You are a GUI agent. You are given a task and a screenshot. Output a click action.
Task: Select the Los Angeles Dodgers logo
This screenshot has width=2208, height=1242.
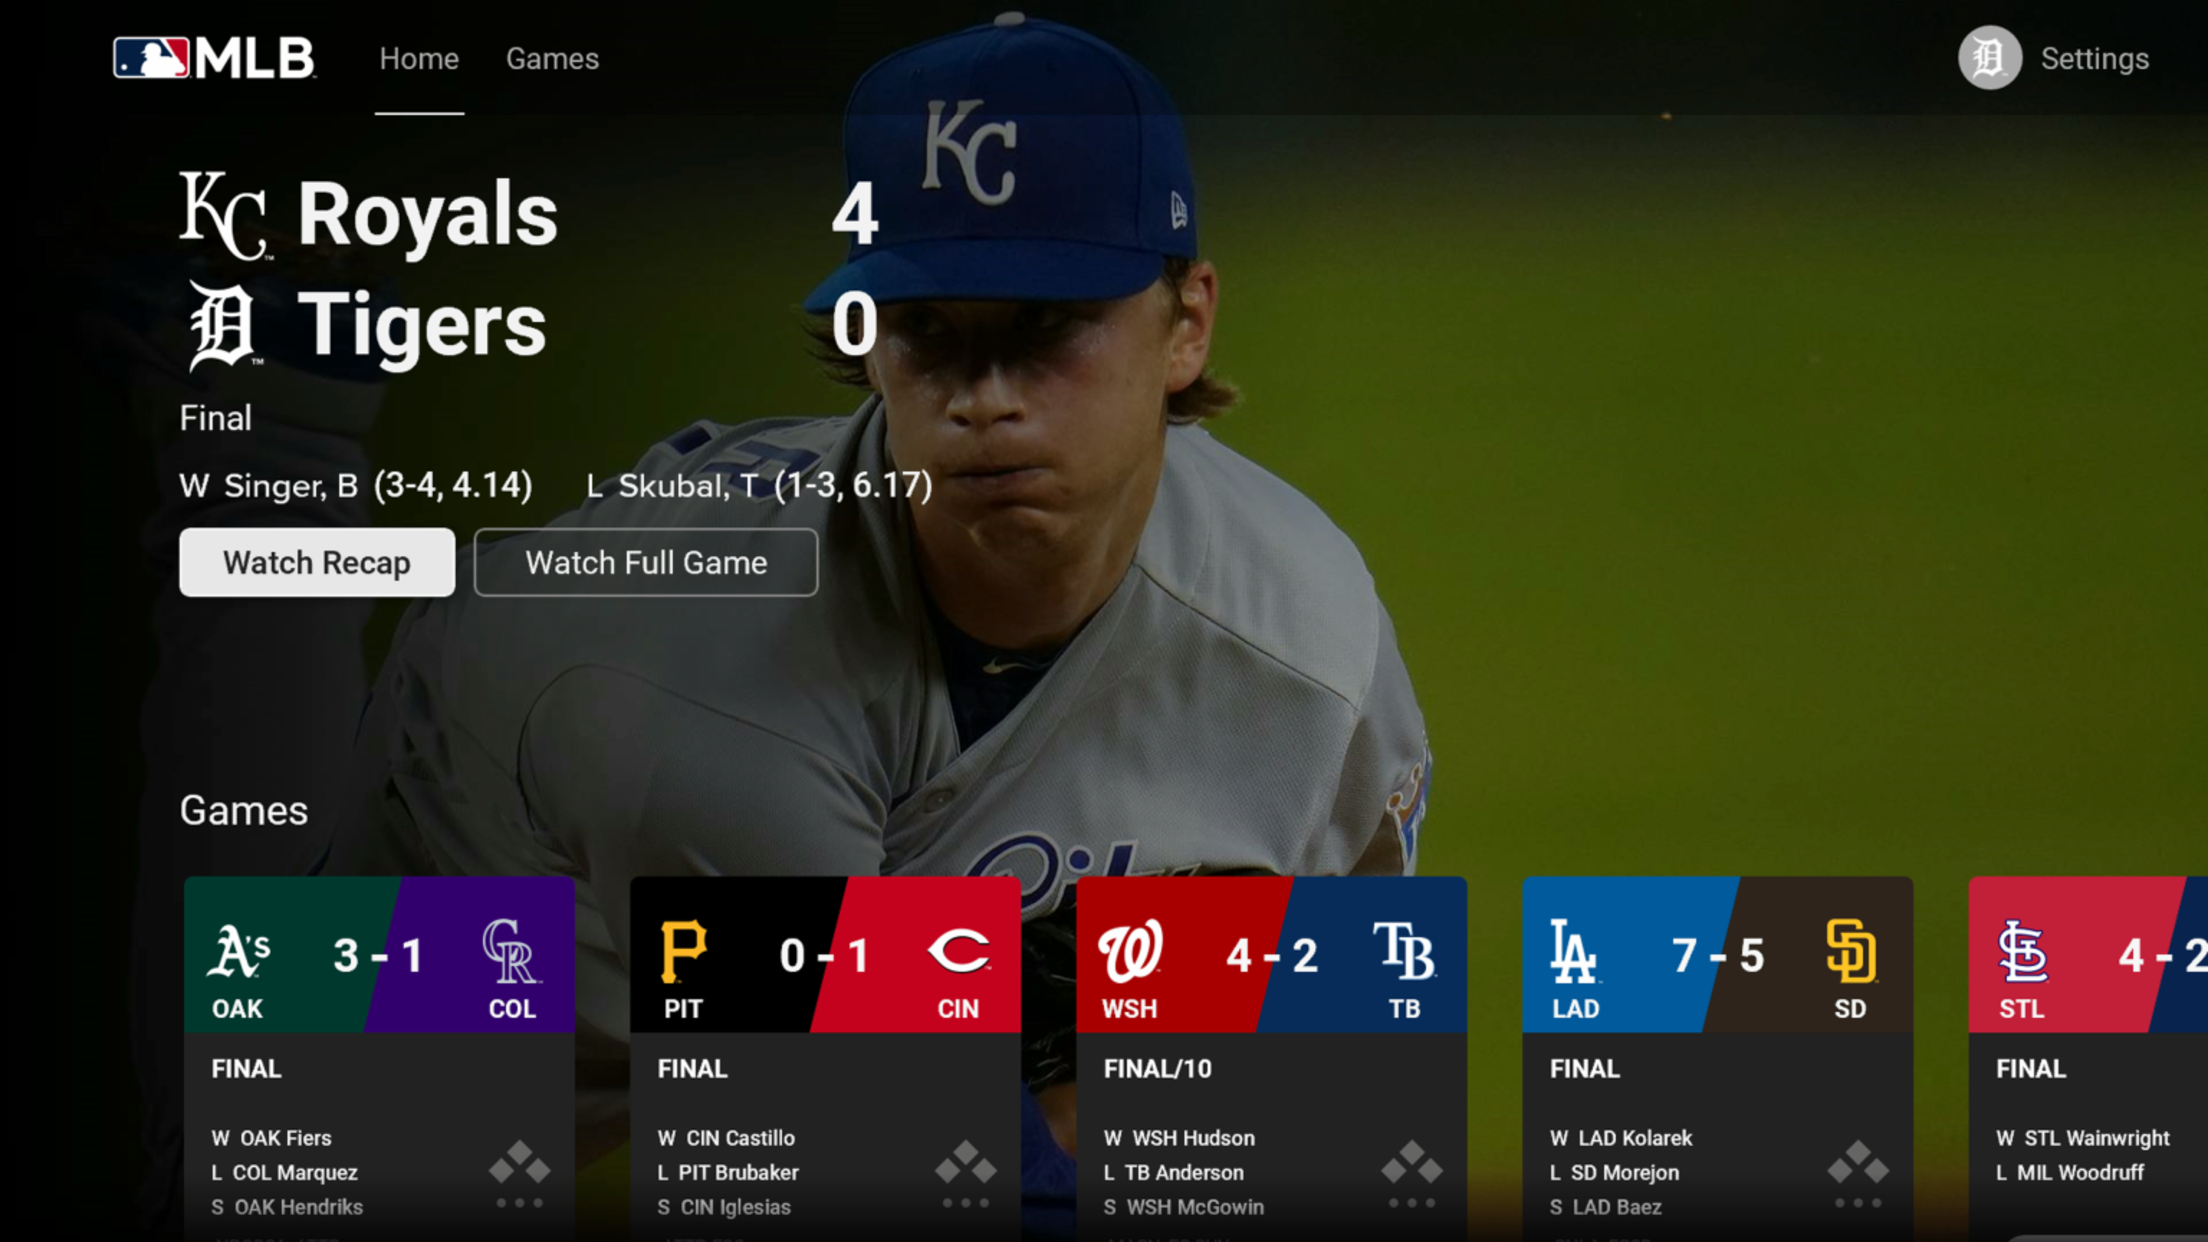pos(1574,951)
